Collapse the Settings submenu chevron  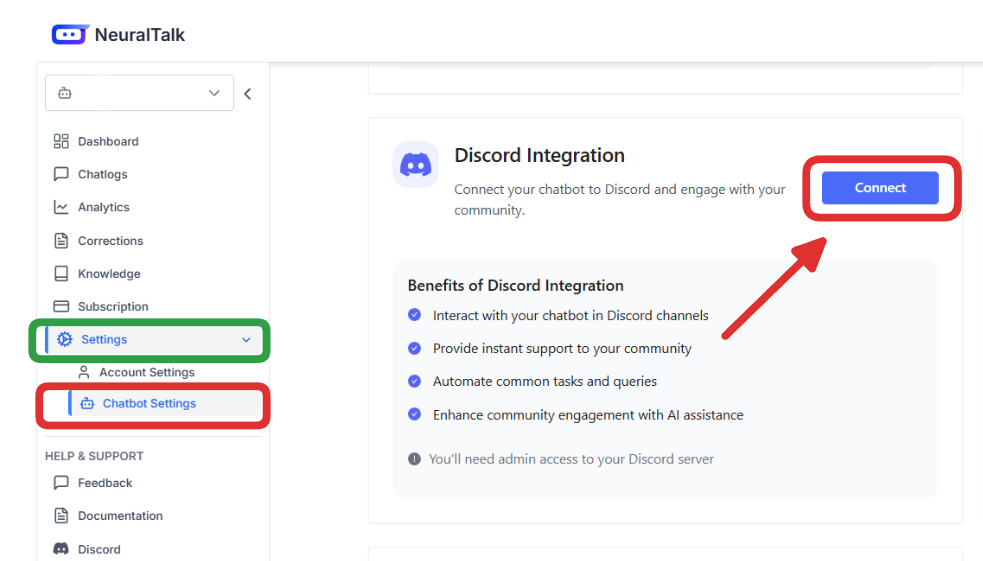coord(246,340)
